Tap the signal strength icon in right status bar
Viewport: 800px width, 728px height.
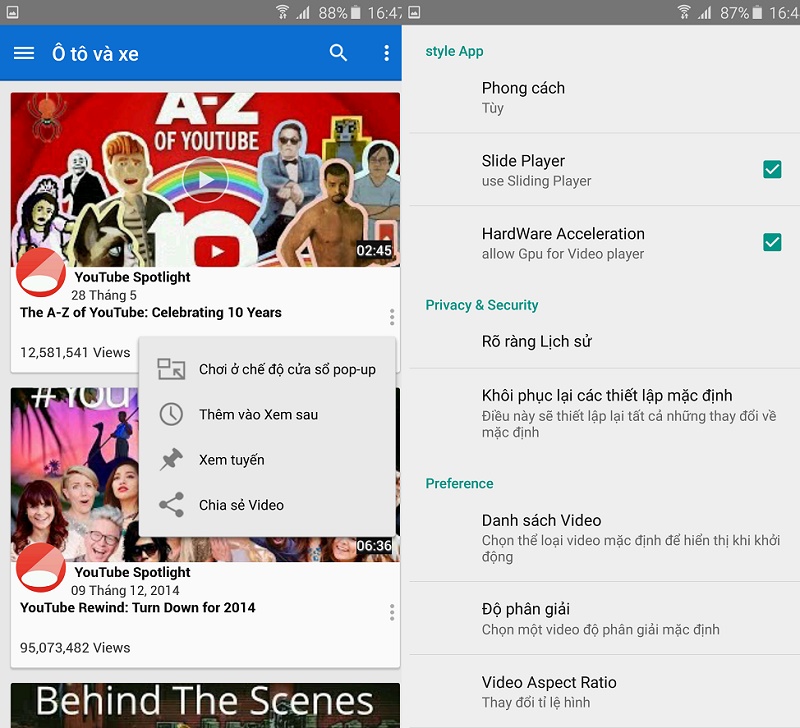click(x=705, y=12)
